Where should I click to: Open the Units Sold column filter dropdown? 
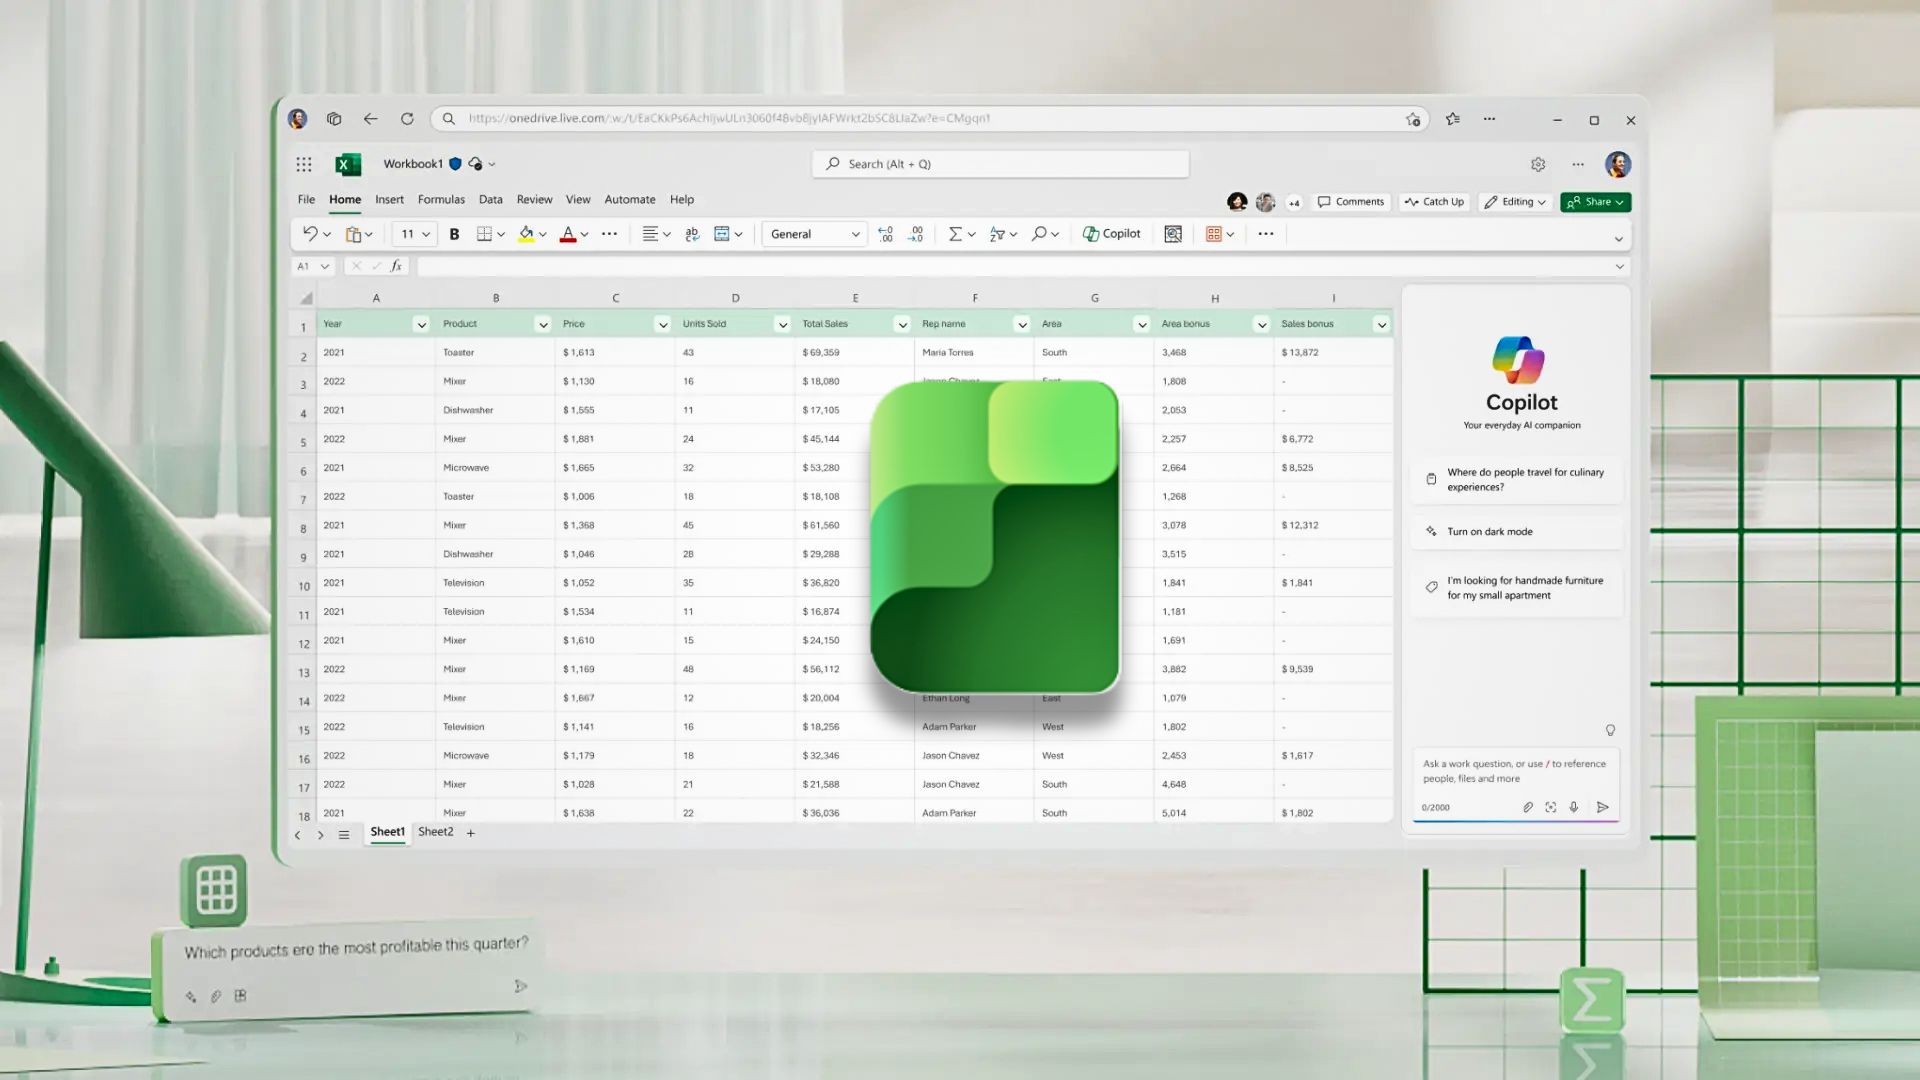(x=782, y=325)
